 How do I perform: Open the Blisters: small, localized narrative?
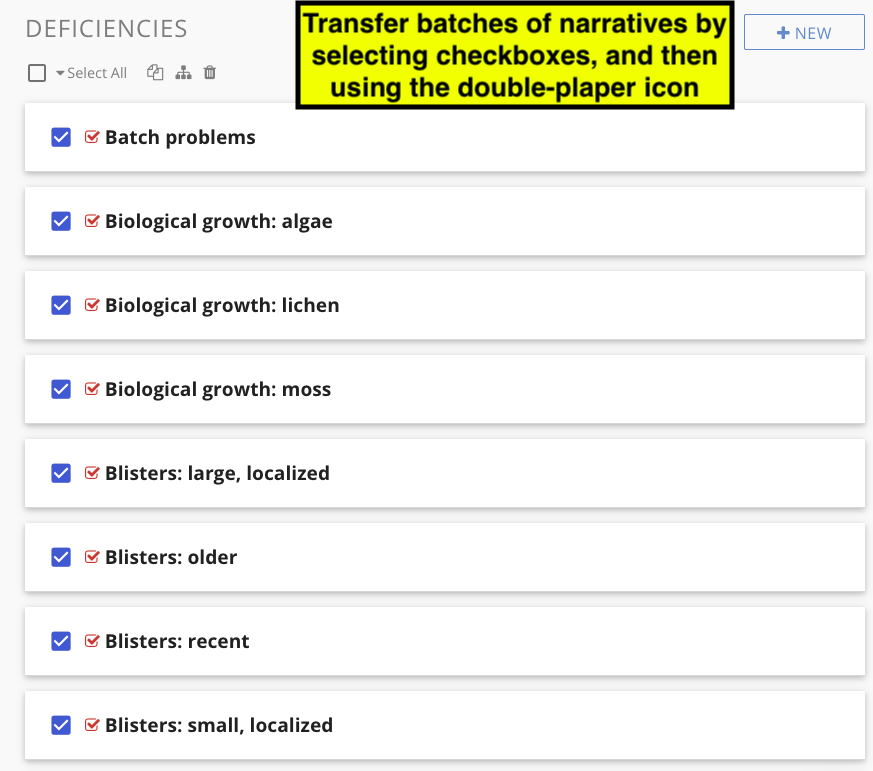click(219, 725)
